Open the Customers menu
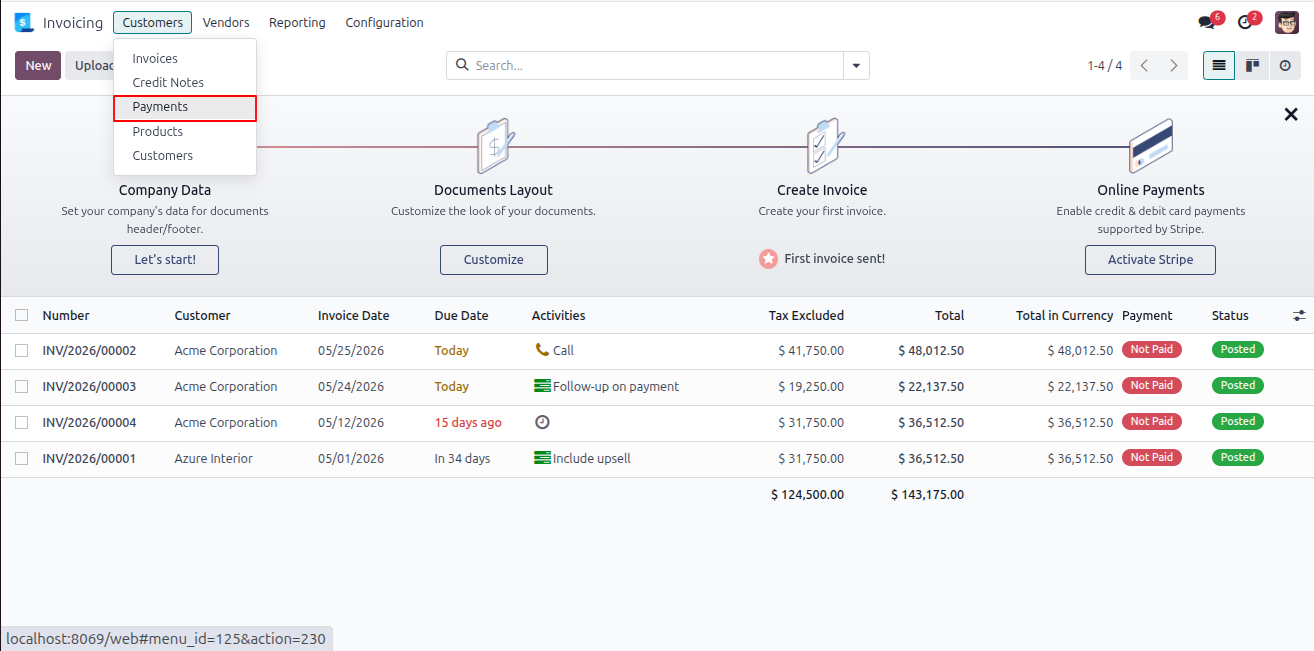Screen dimensions: 1314x651 (152, 22)
